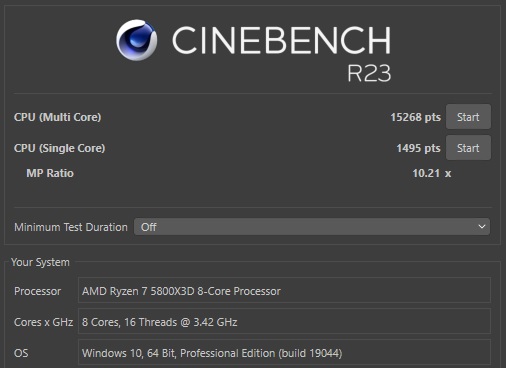This screenshot has width=506, height=368.
Task: Click the 1495 pts single core score
Action: point(418,148)
